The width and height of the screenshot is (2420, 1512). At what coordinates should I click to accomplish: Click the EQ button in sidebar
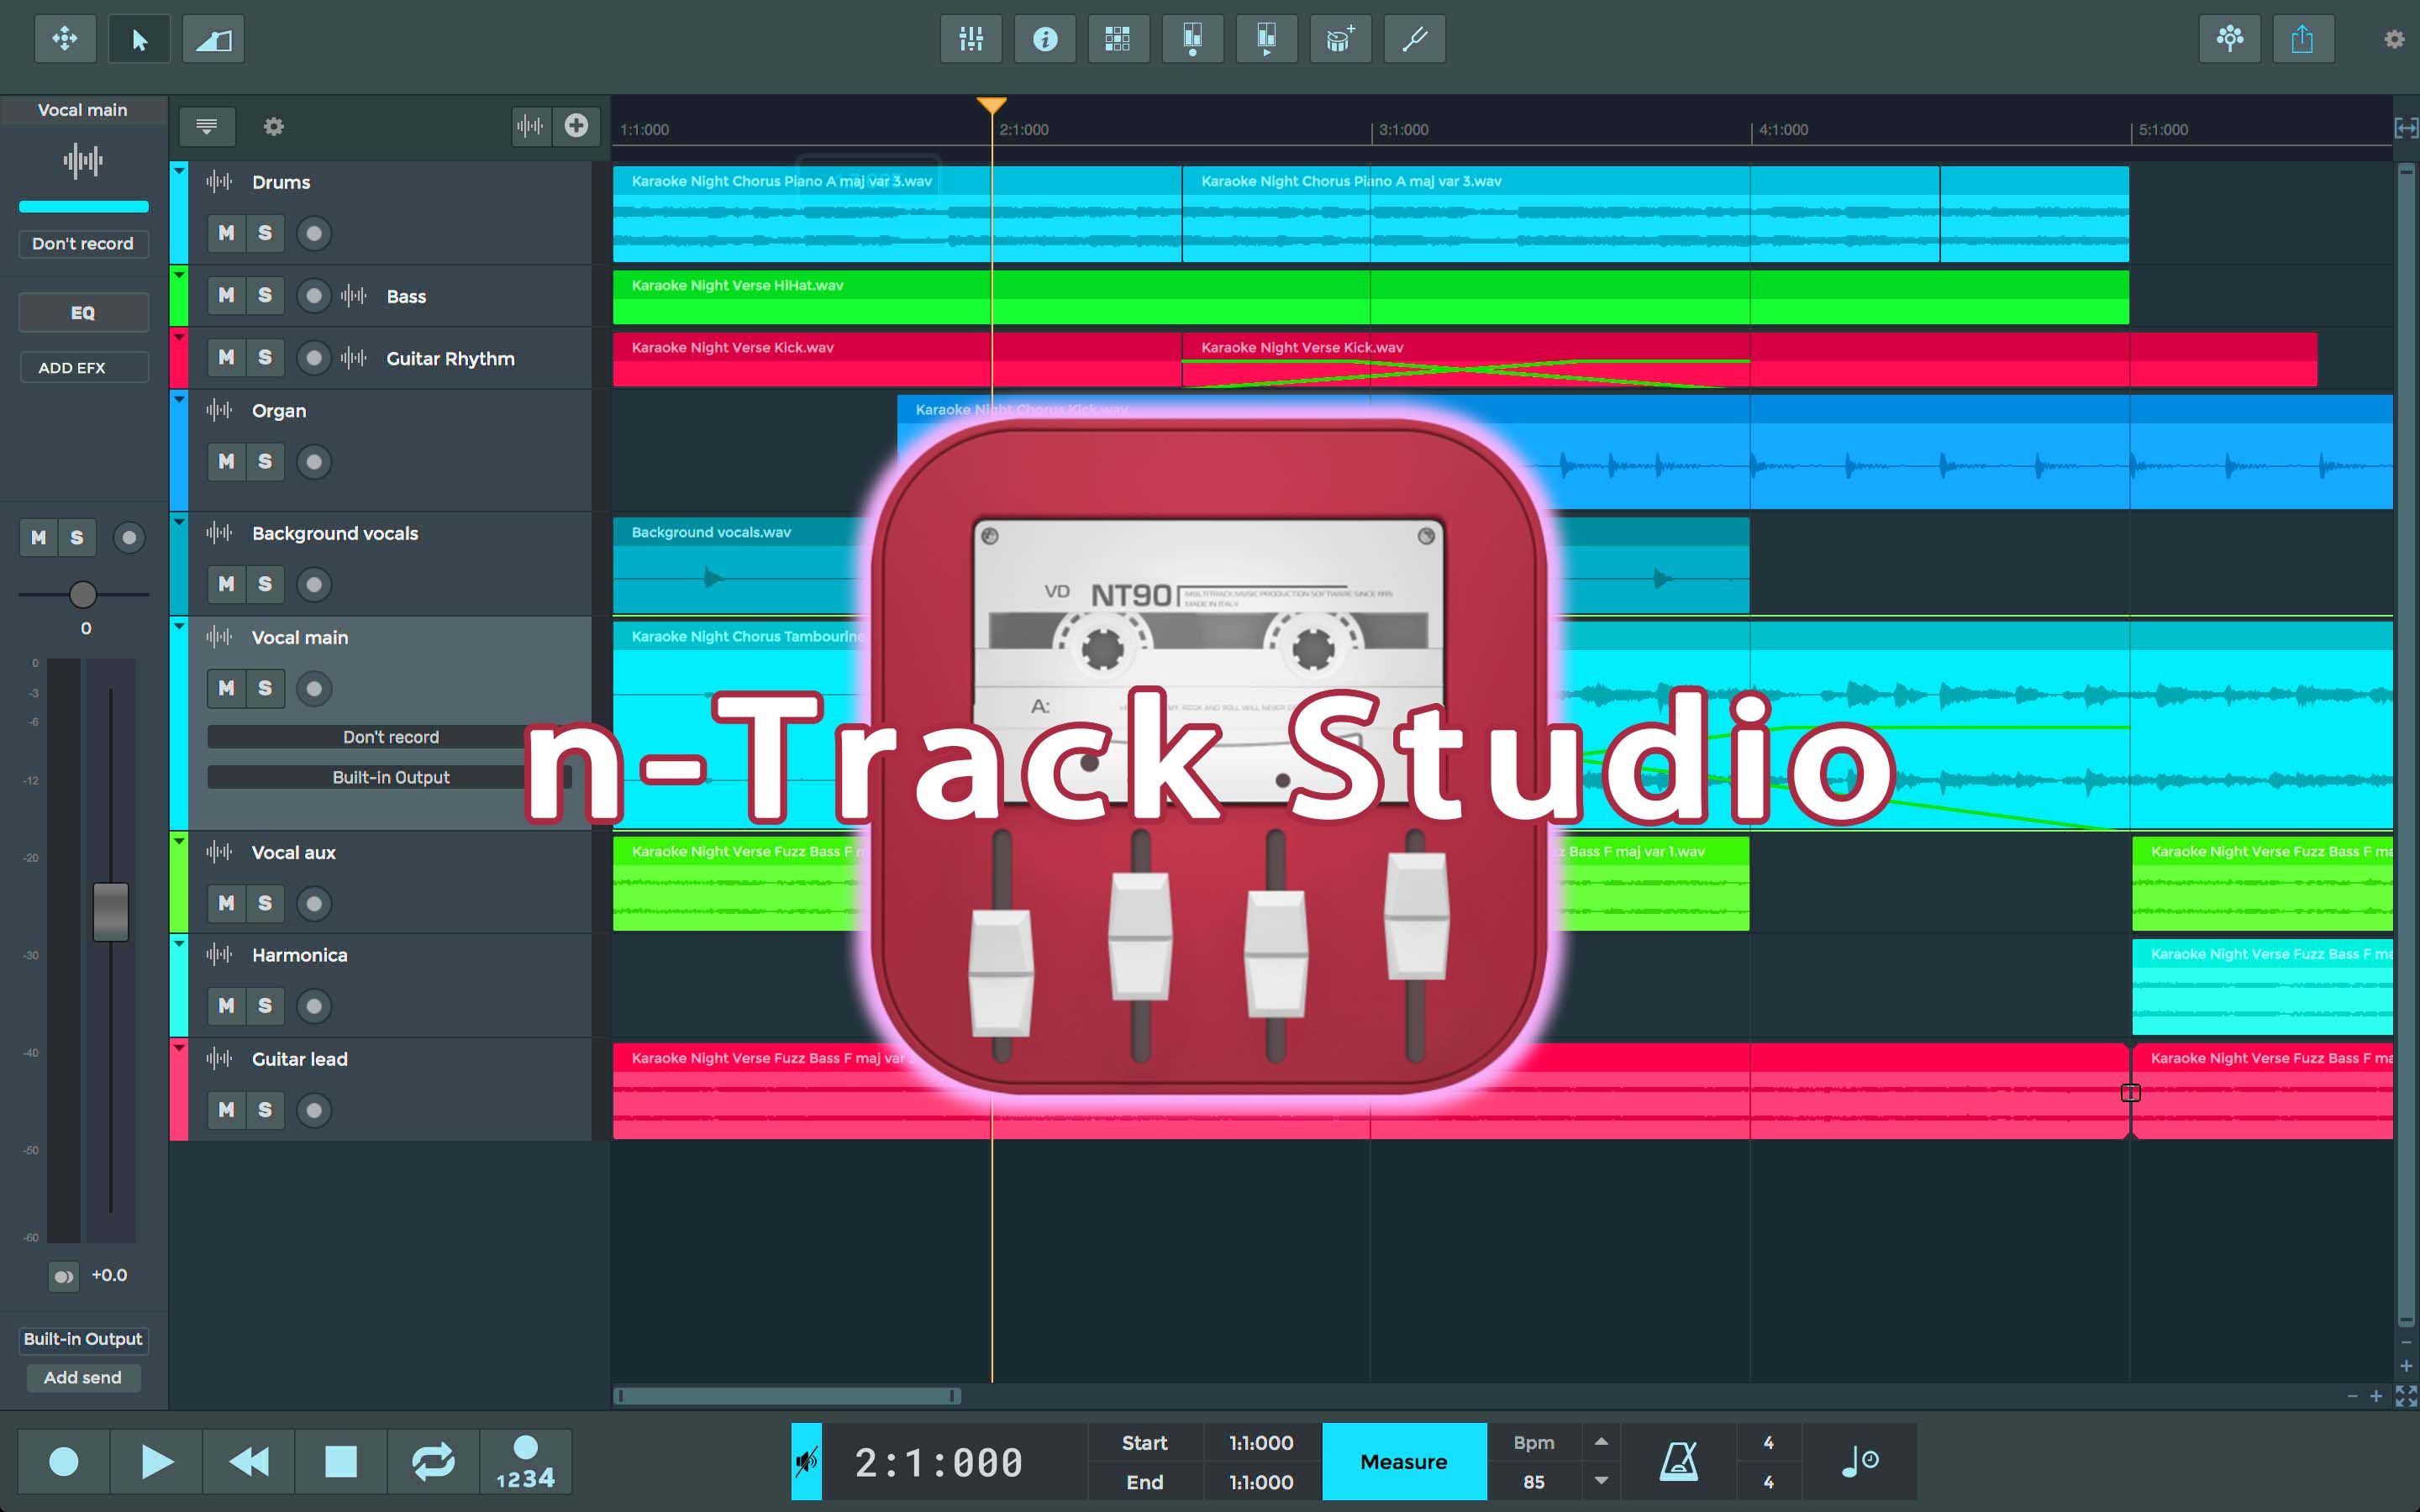click(x=83, y=313)
